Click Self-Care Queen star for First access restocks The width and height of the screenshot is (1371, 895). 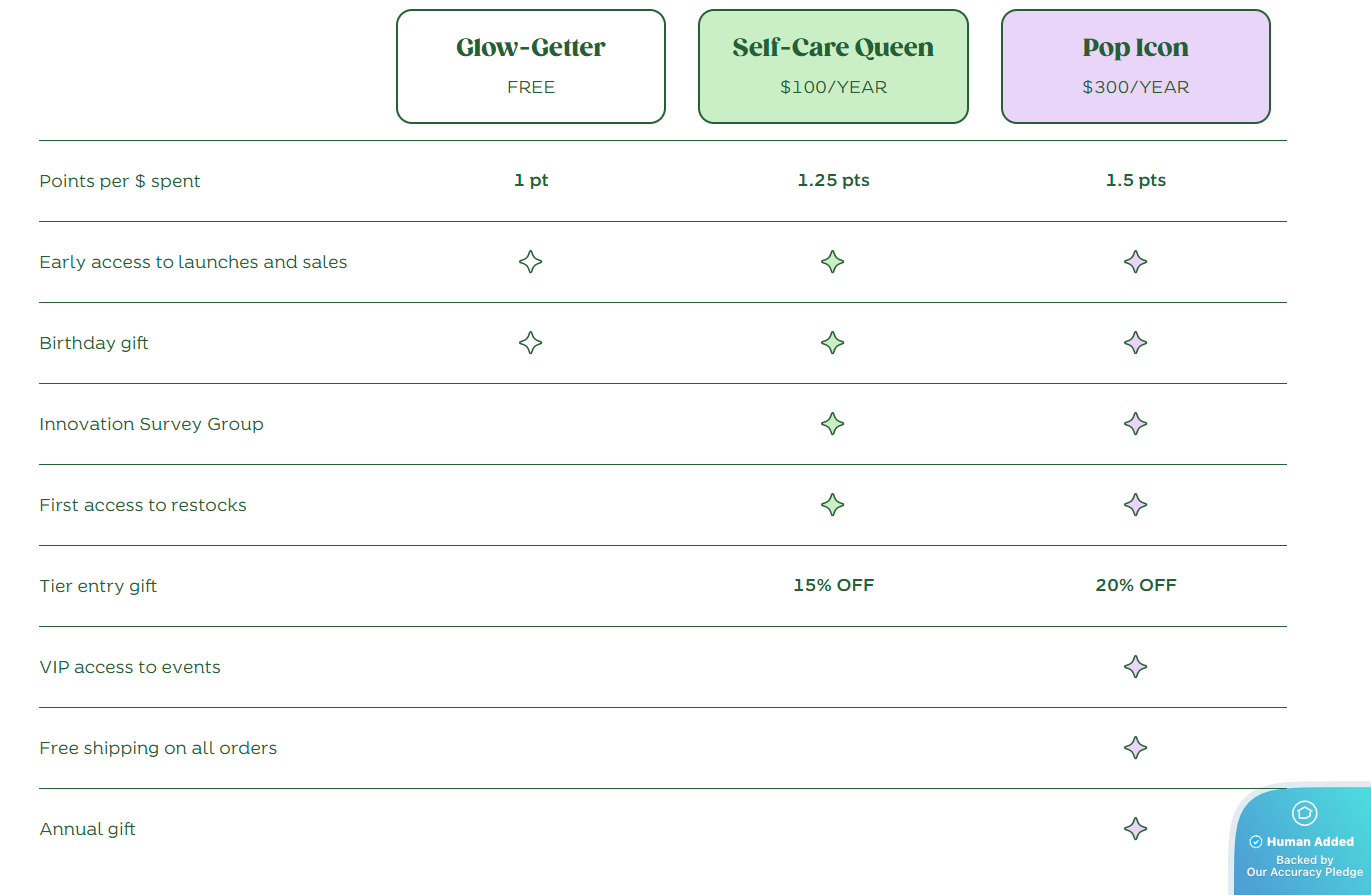click(832, 505)
